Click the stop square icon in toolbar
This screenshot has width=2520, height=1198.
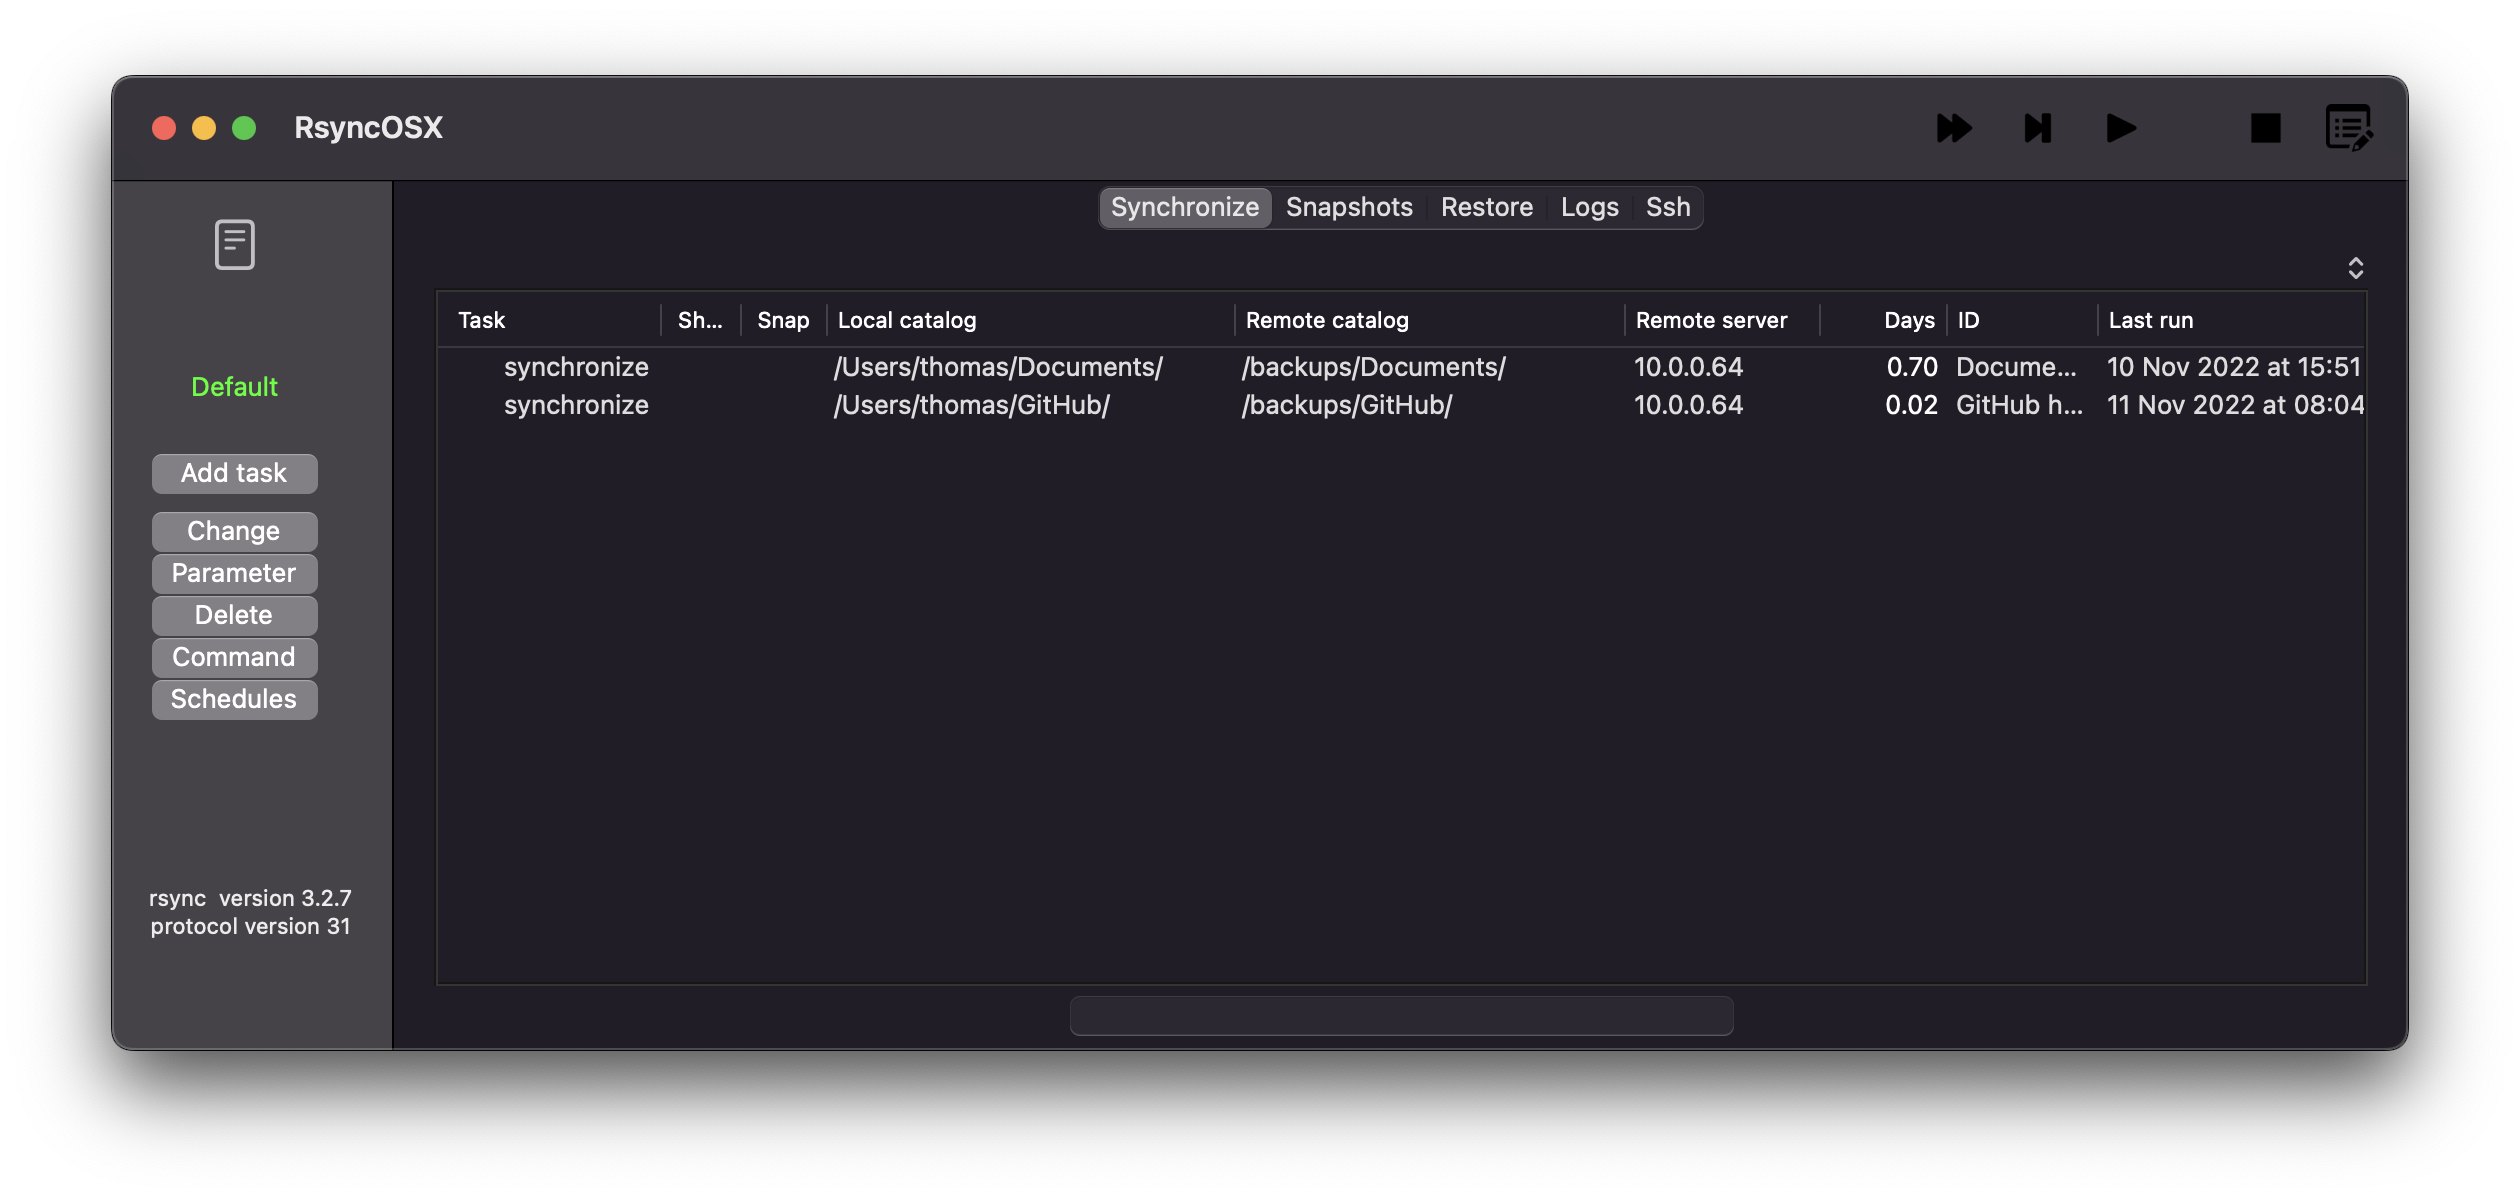pyautogui.click(x=2265, y=128)
